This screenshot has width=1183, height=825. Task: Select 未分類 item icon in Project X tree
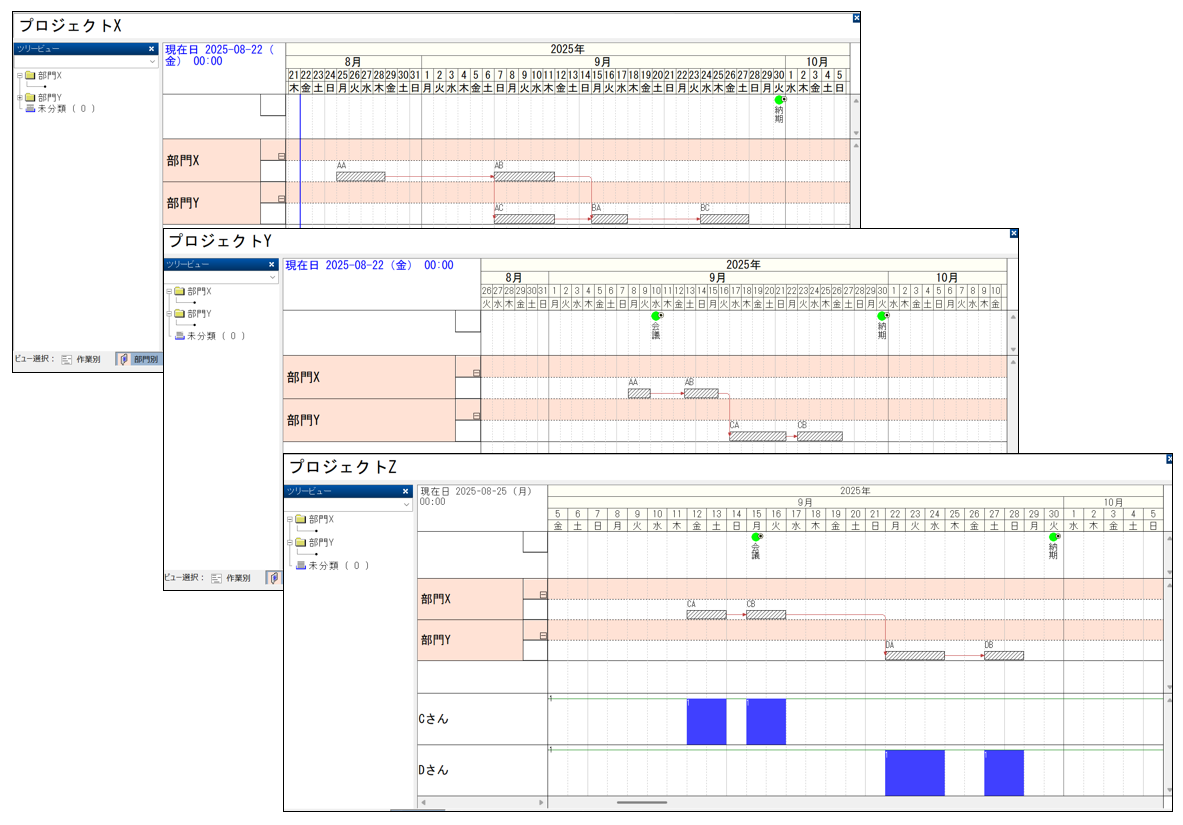pyautogui.click(x=30, y=108)
